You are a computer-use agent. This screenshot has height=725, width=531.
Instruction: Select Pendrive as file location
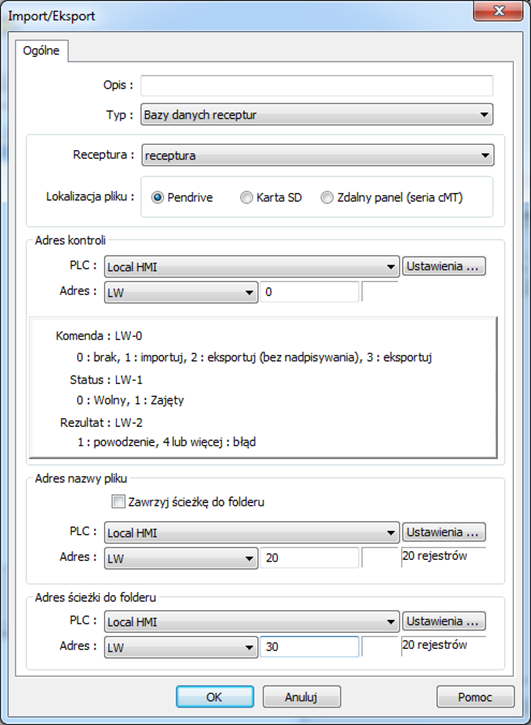(182, 197)
